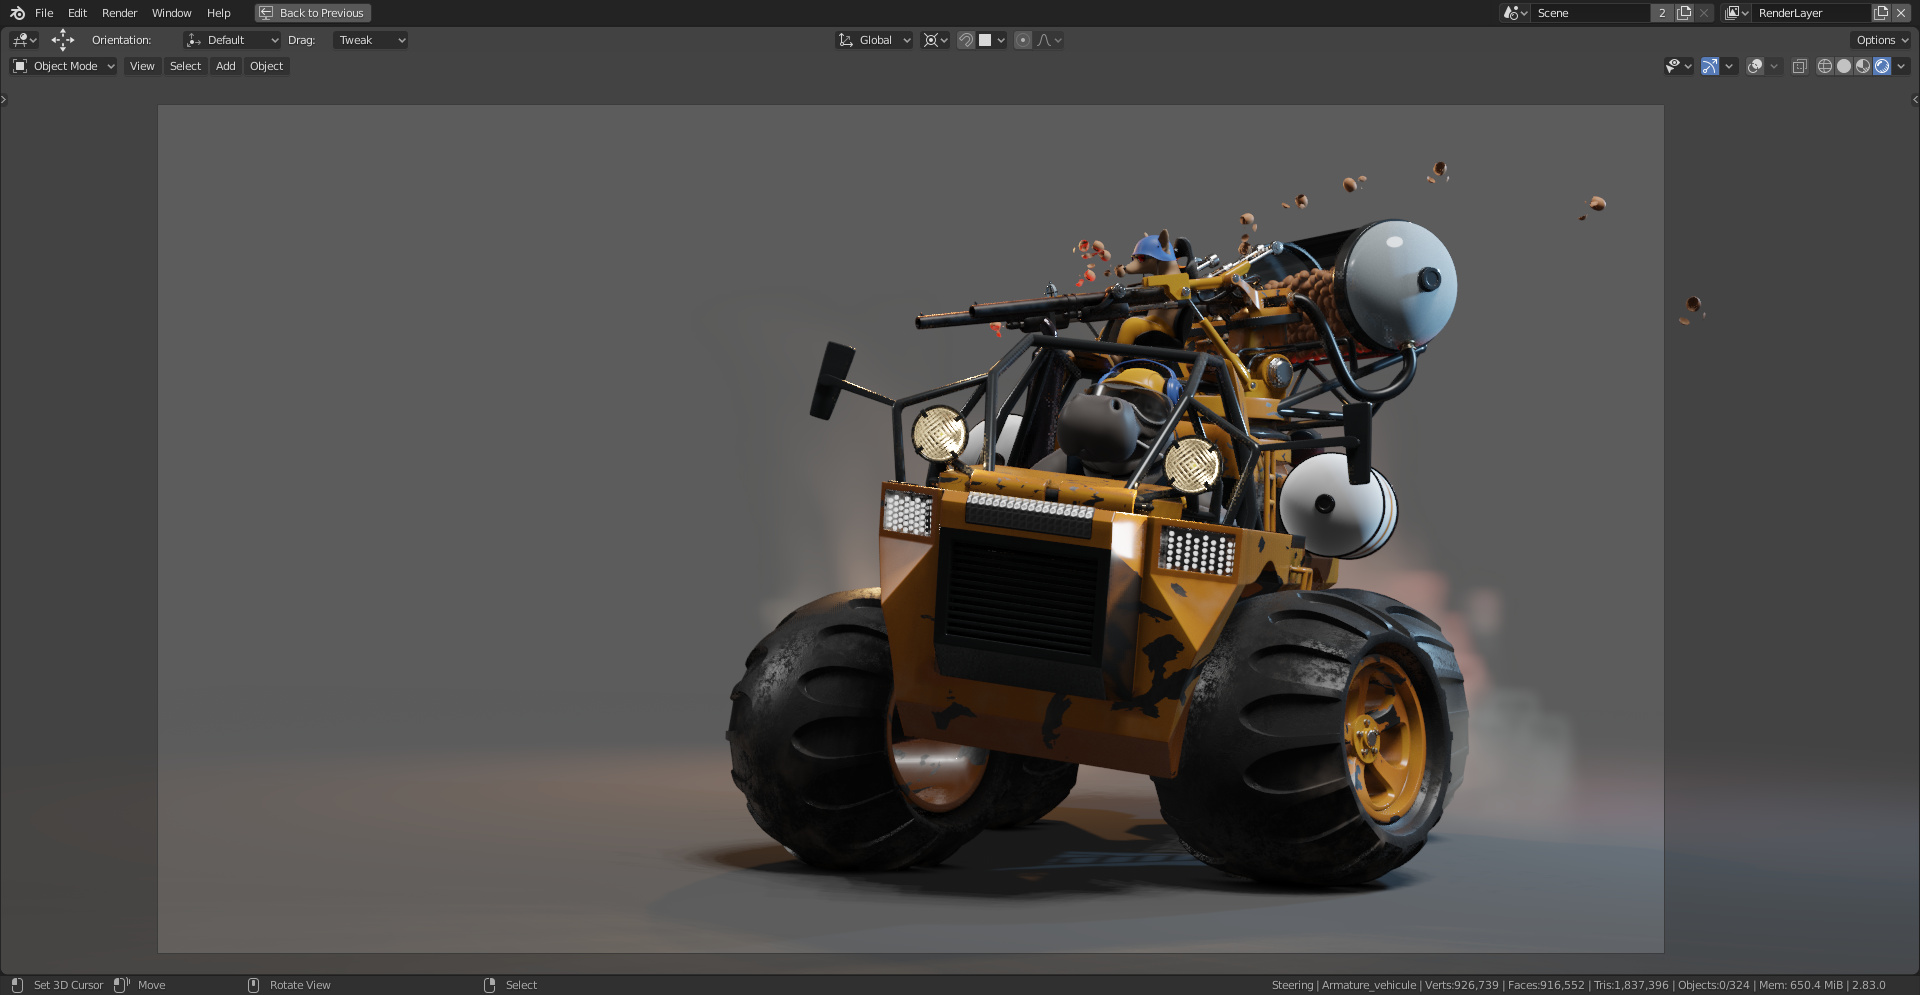This screenshot has width=1920, height=995.
Task: Expand the Orientation Default dropdown
Action: tap(232, 40)
